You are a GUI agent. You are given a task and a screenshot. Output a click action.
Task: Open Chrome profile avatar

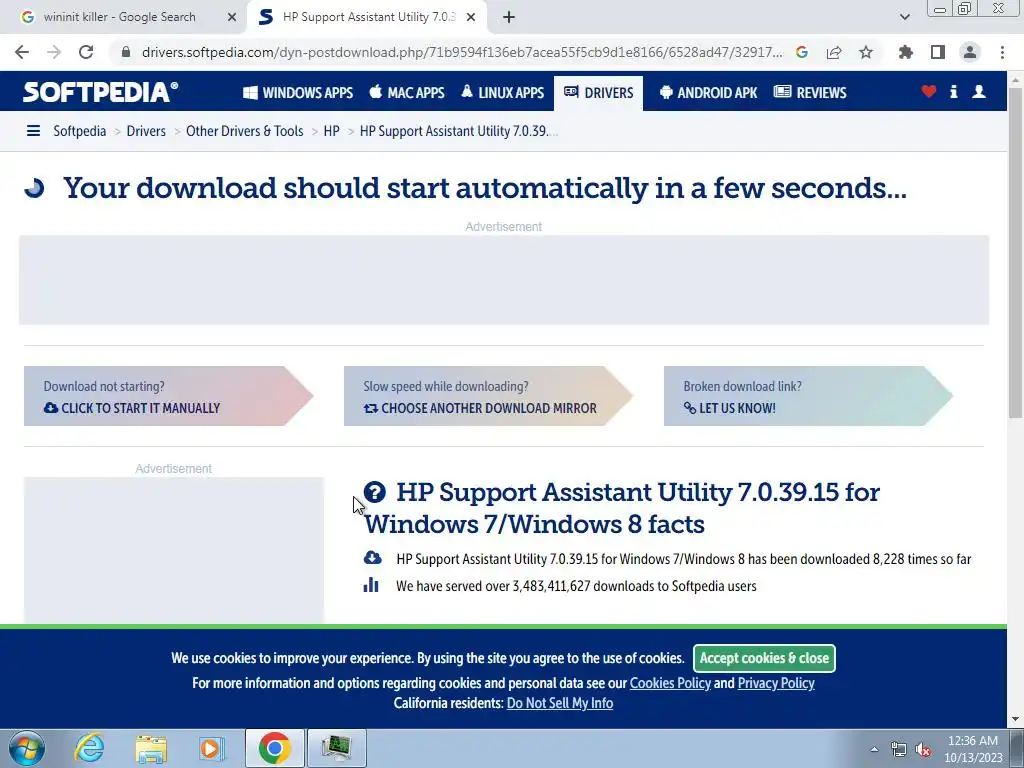coord(970,52)
